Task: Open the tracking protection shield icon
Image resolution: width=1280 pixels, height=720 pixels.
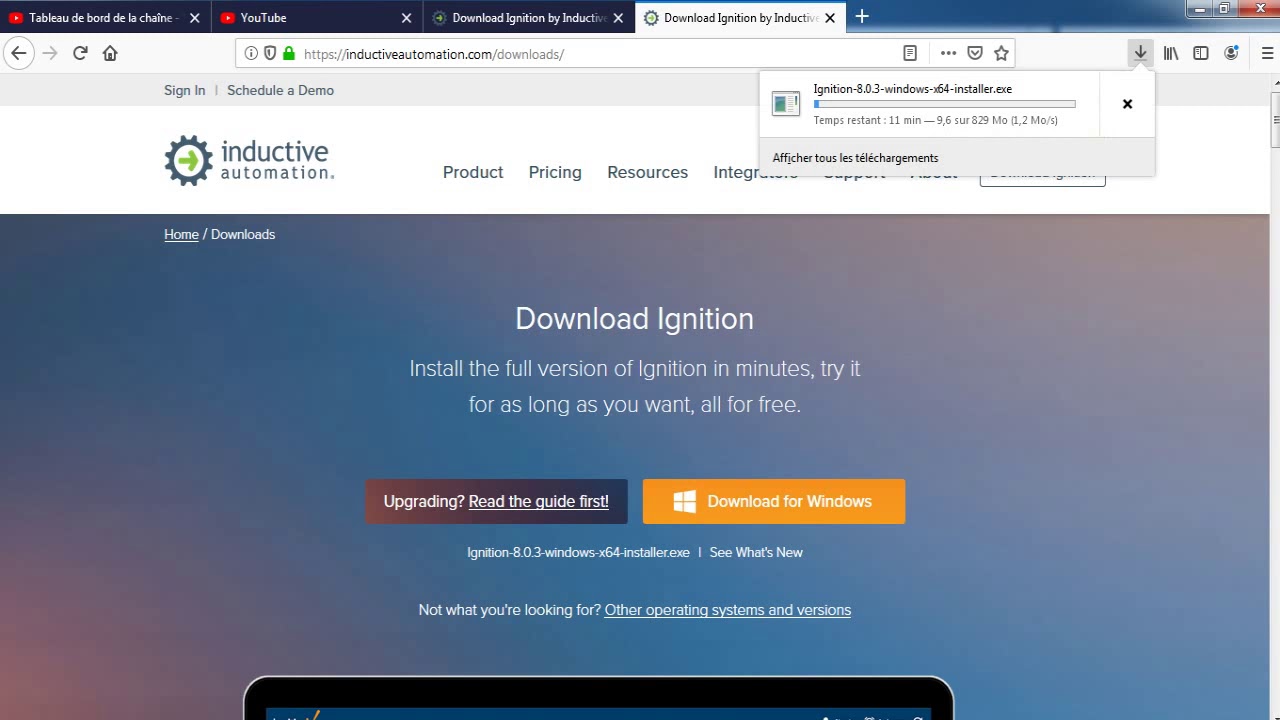Action: coord(270,54)
